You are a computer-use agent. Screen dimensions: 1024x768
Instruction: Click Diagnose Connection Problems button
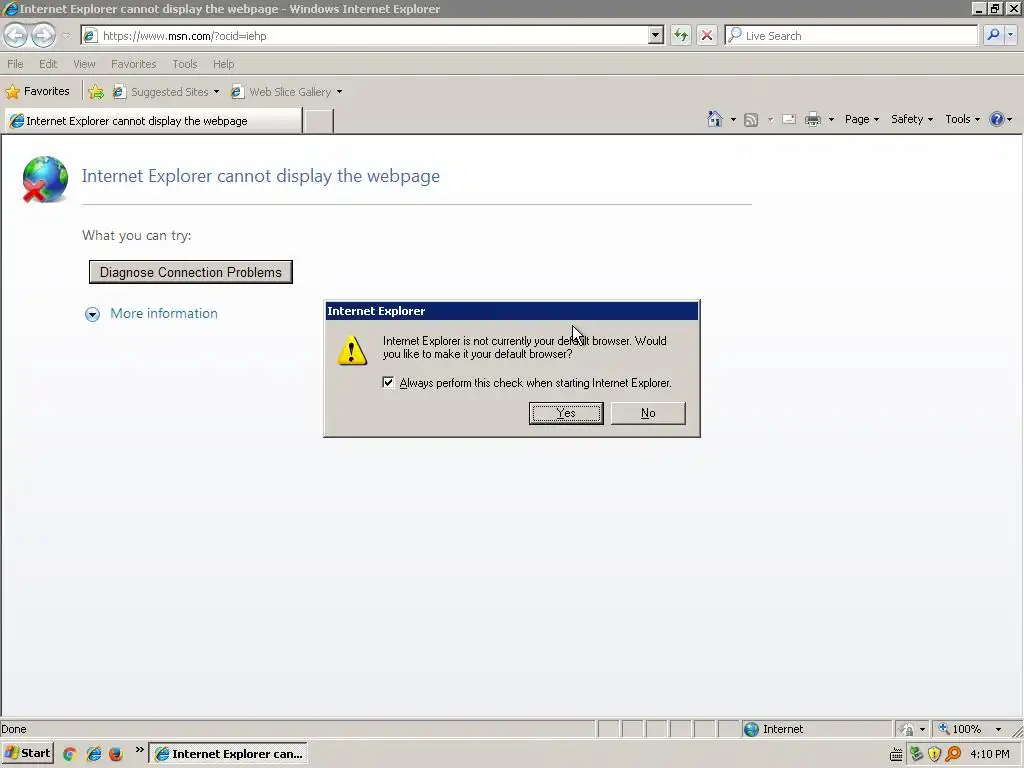pyautogui.click(x=191, y=272)
